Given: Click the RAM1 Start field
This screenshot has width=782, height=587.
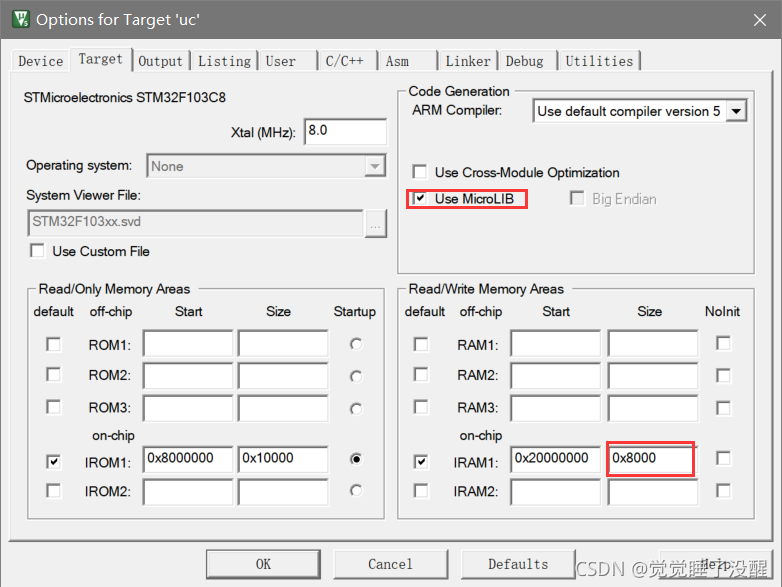Looking at the screenshot, I should (556, 343).
